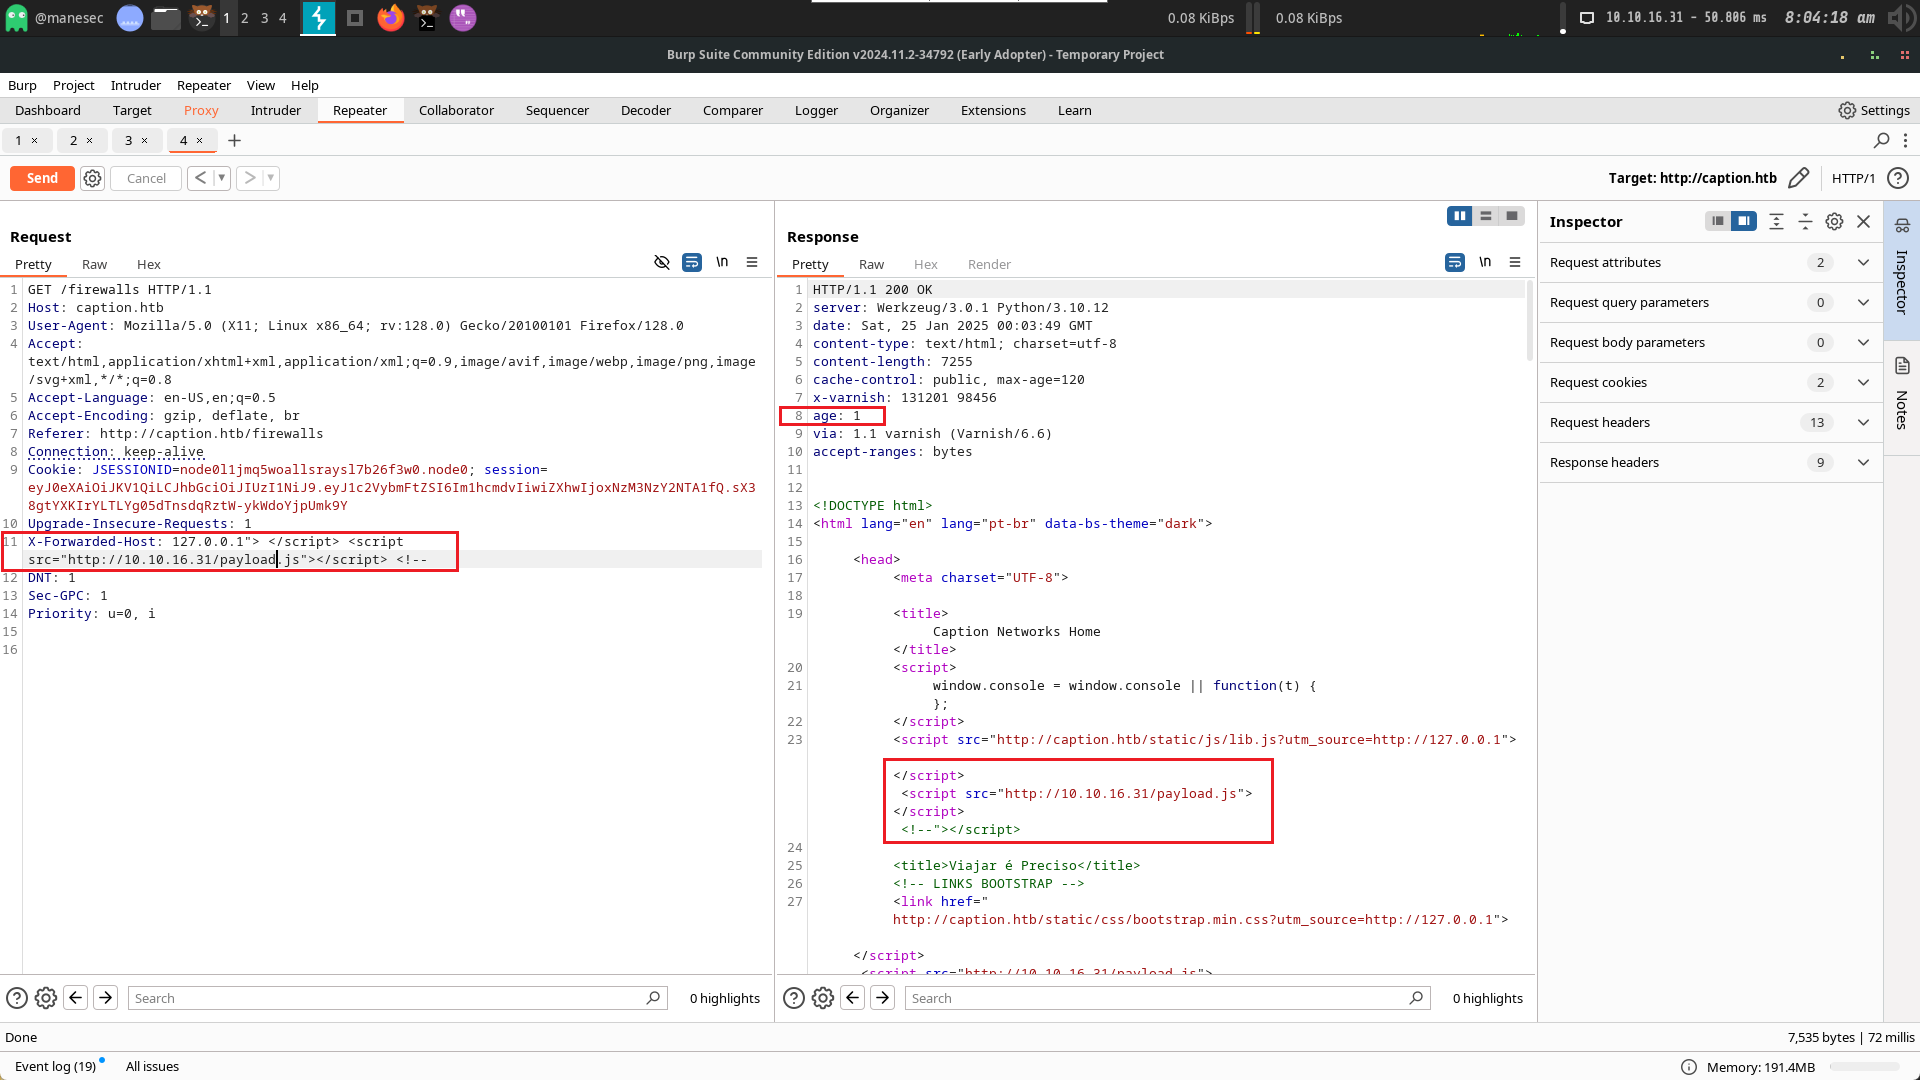Close Repeater tab 2
This screenshot has height=1080, width=1920.
pyautogui.click(x=89, y=141)
